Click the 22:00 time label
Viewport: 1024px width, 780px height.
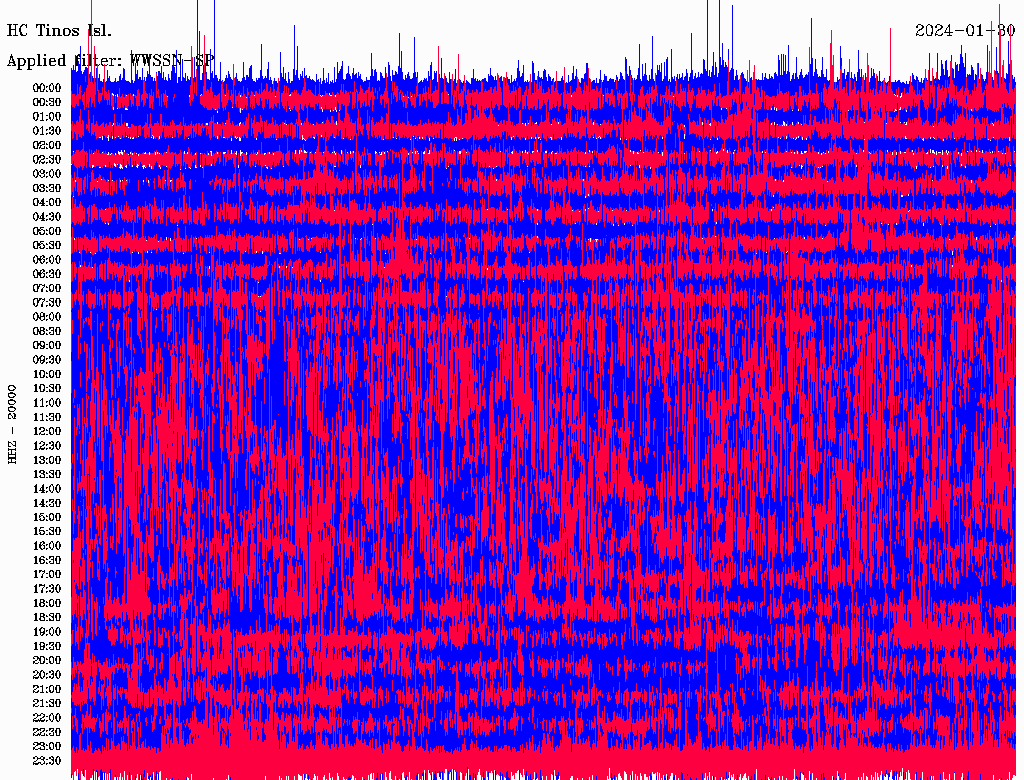coord(47,718)
